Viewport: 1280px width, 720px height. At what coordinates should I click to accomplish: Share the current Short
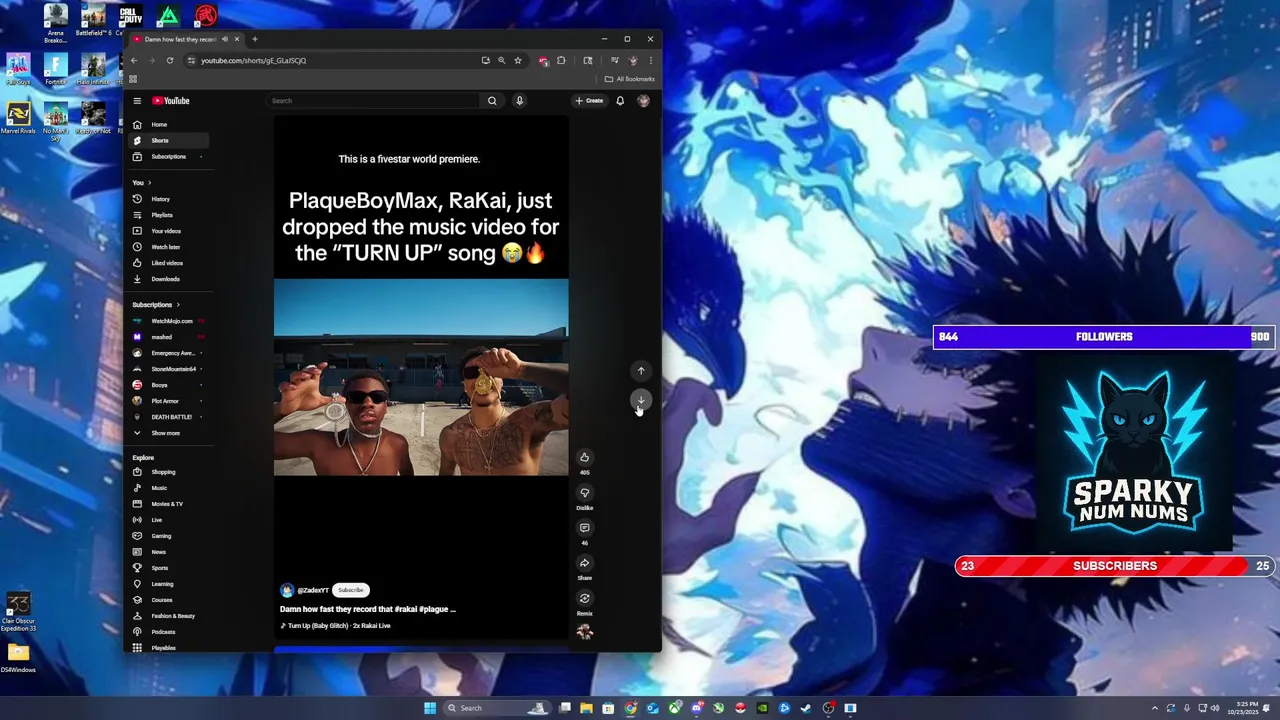[x=585, y=563]
